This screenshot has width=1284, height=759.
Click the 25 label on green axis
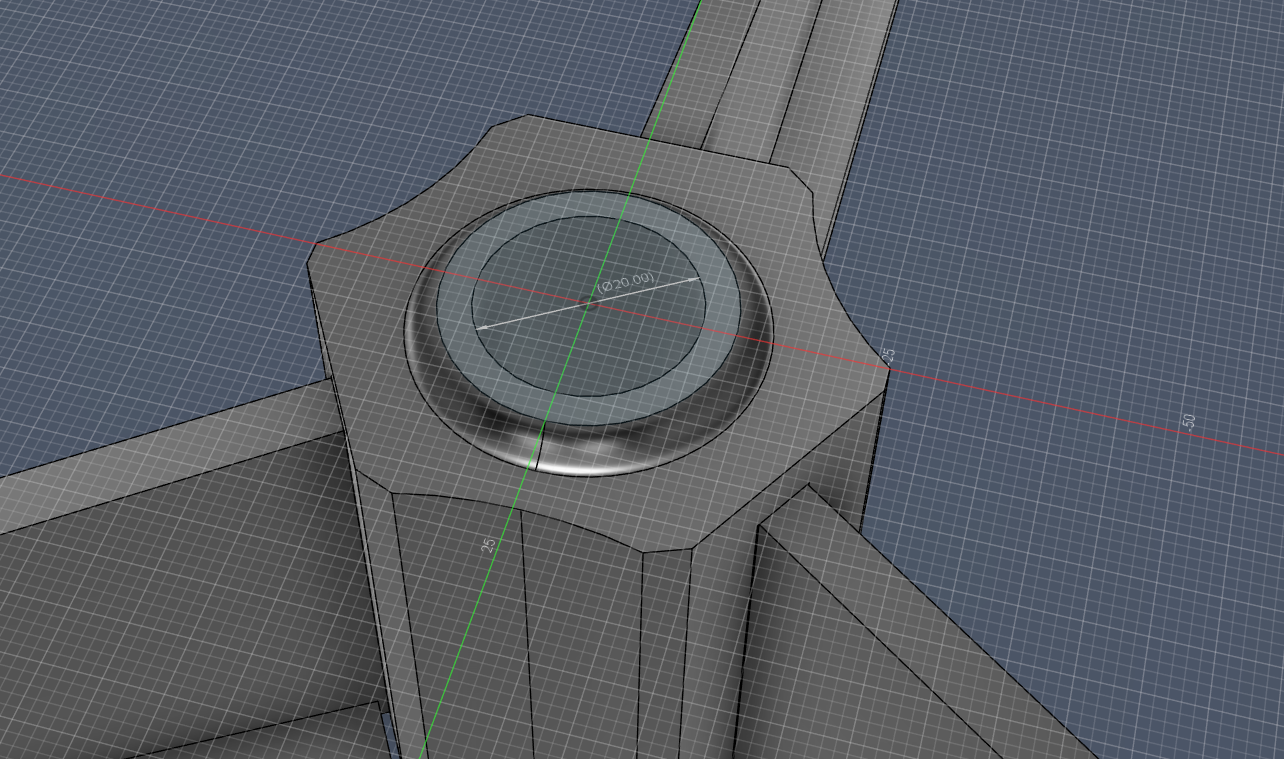click(489, 545)
